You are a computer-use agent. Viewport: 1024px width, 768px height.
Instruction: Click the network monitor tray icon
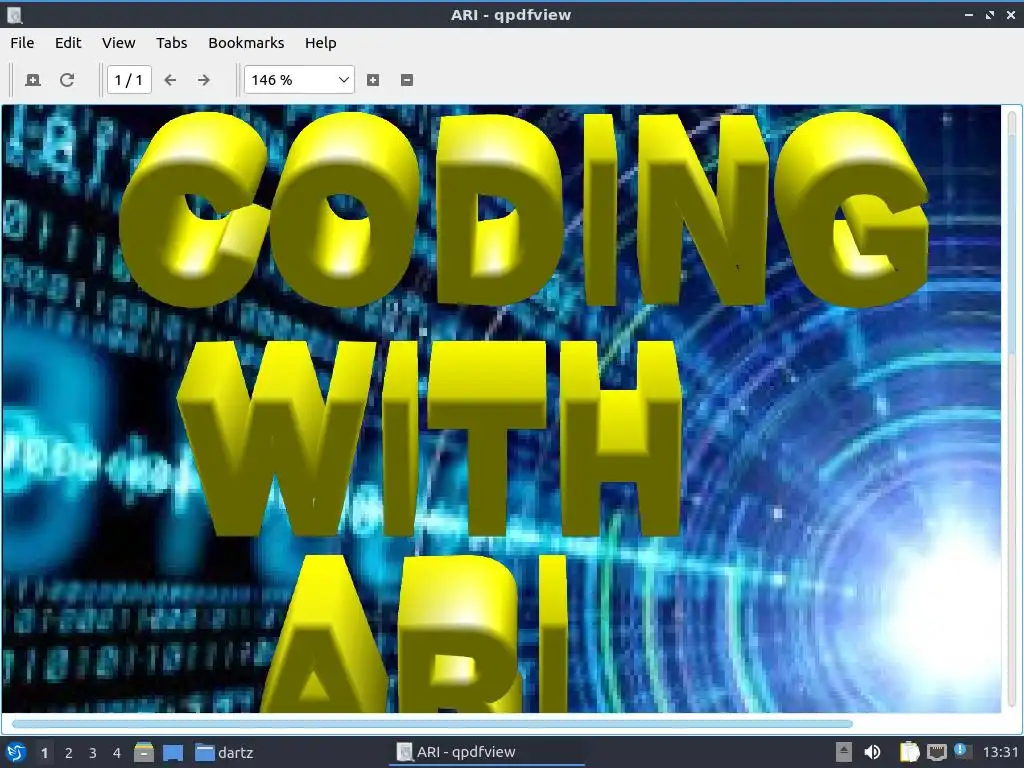(936, 752)
